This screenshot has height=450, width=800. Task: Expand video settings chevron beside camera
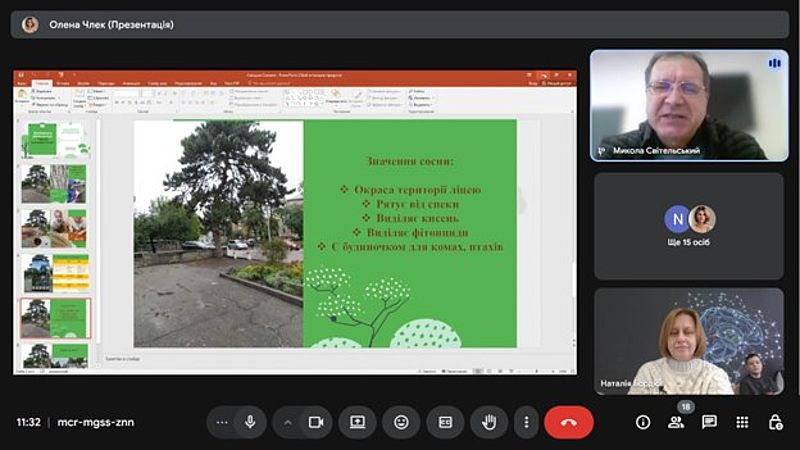tap(288, 422)
